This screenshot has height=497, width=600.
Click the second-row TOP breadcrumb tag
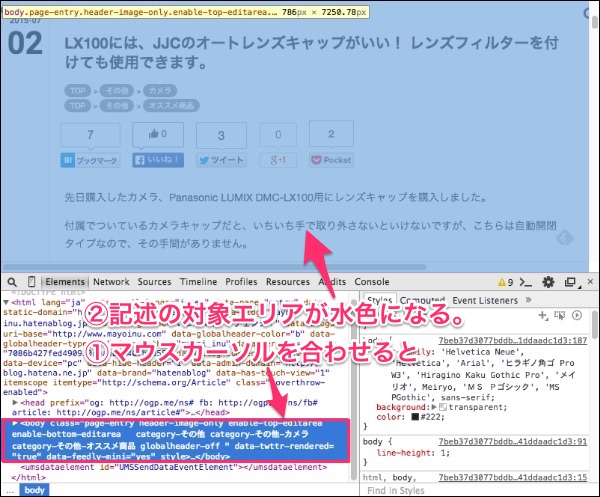click(78, 106)
